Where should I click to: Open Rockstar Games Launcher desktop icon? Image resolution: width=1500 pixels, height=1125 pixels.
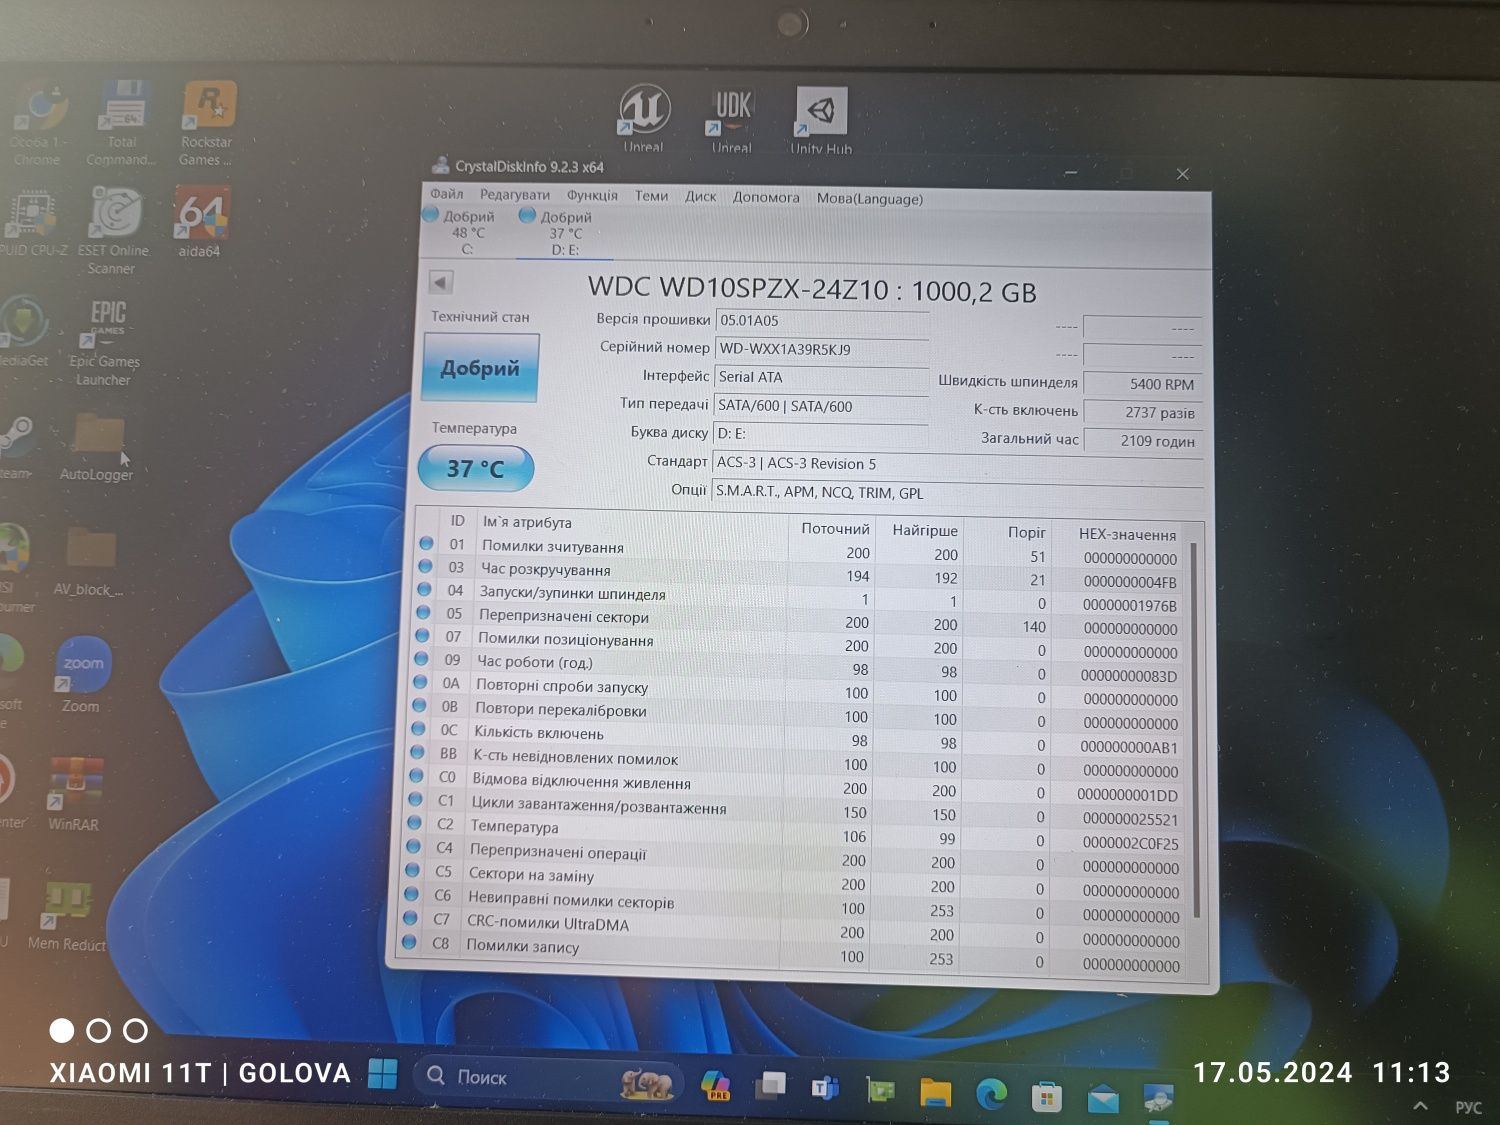click(x=207, y=124)
